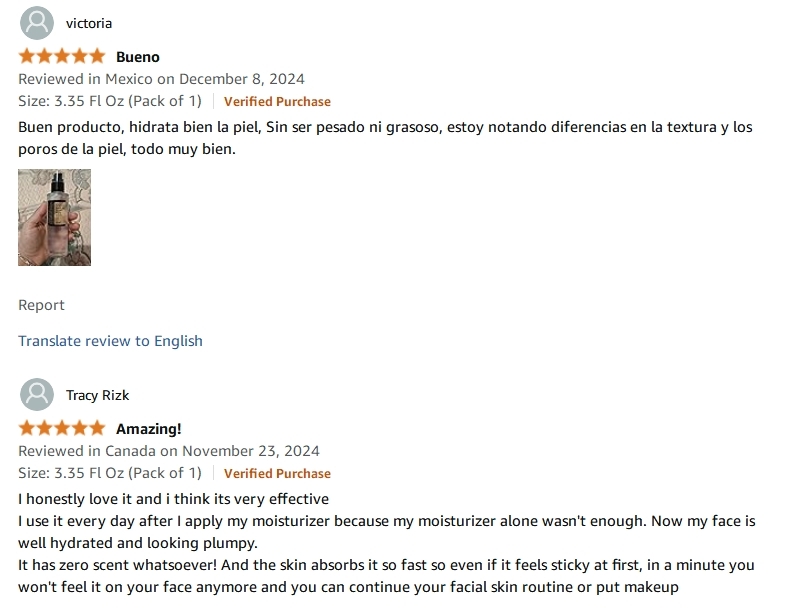Translate review to English
The image size is (804, 613).
(x=110, y=341)
